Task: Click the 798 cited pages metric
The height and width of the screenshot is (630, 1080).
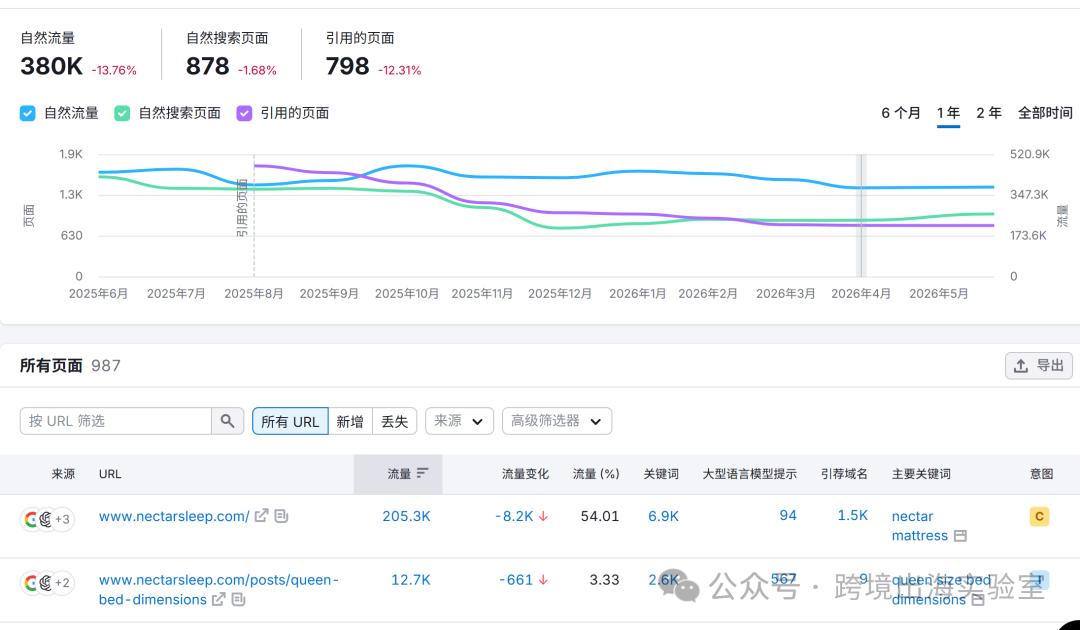Action: 347,67
